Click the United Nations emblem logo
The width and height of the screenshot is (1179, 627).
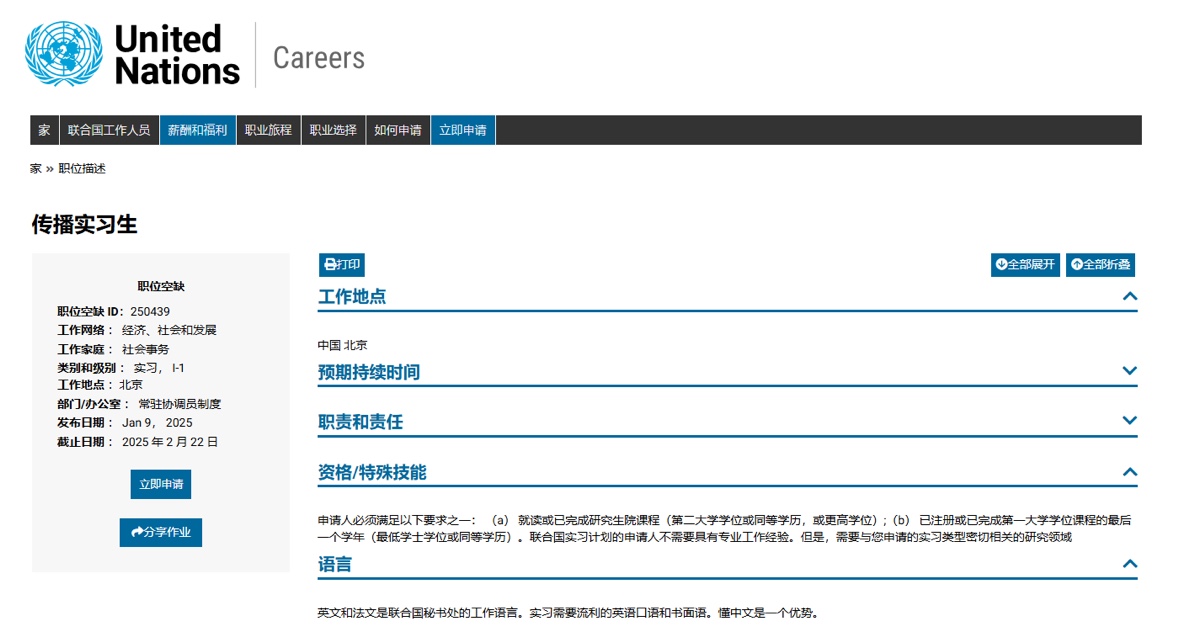64,54
